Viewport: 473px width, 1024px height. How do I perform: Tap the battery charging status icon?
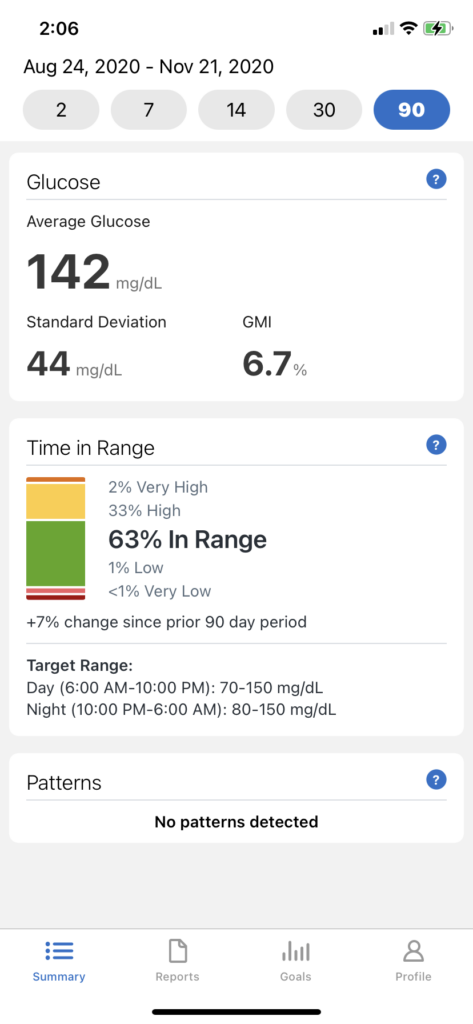[x=438, y=28]
